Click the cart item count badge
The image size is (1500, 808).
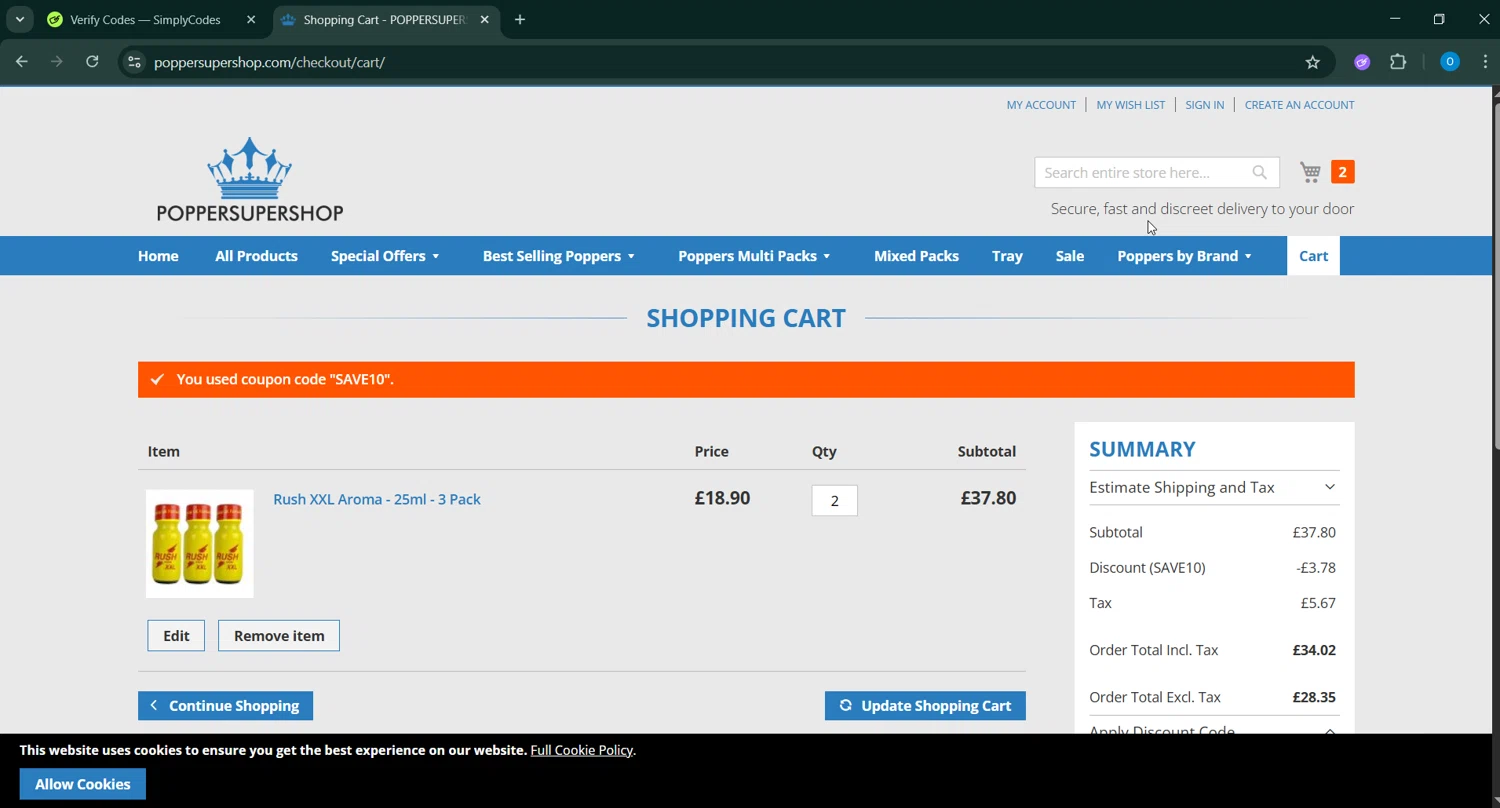1342,172
